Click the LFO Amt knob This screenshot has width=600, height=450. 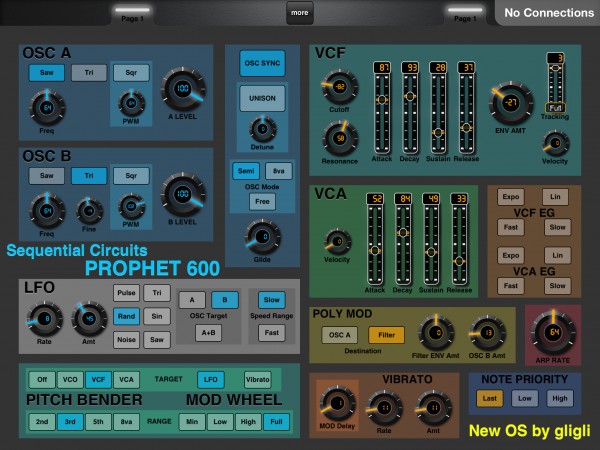89,319
